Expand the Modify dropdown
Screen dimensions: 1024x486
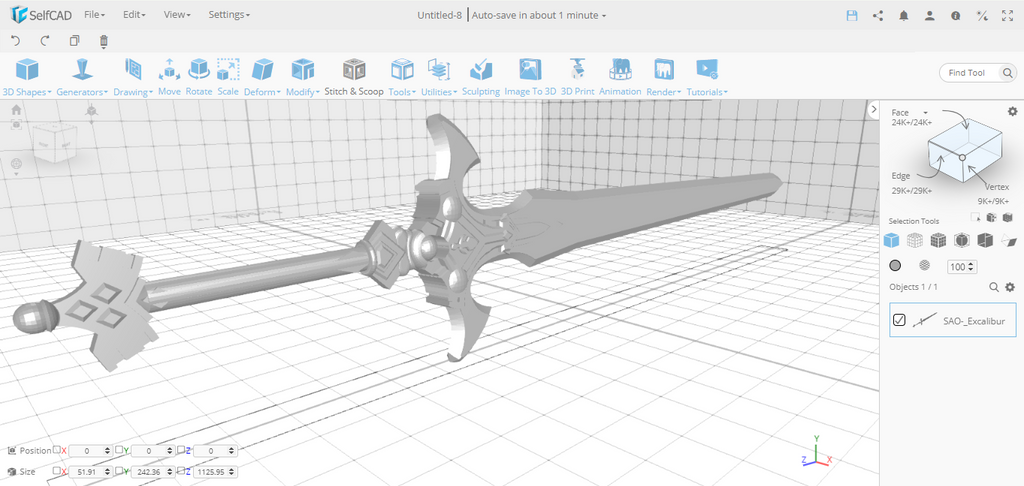pyautogui.click(x=302, y=77)
